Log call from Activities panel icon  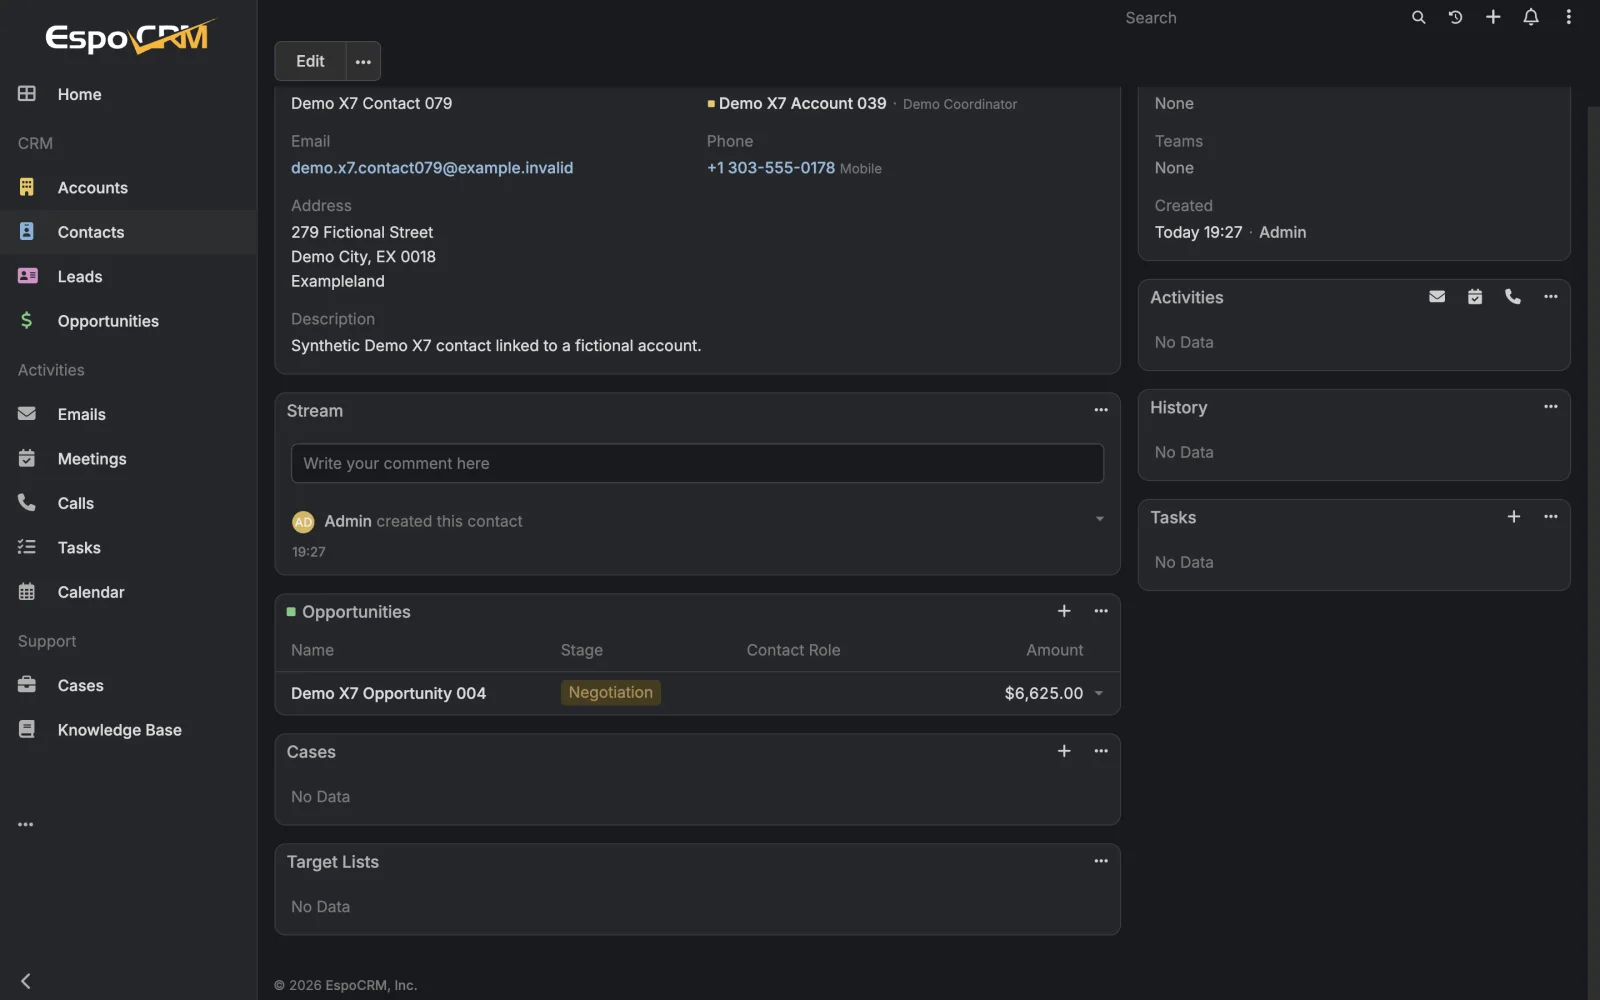tap(1513, 297)
